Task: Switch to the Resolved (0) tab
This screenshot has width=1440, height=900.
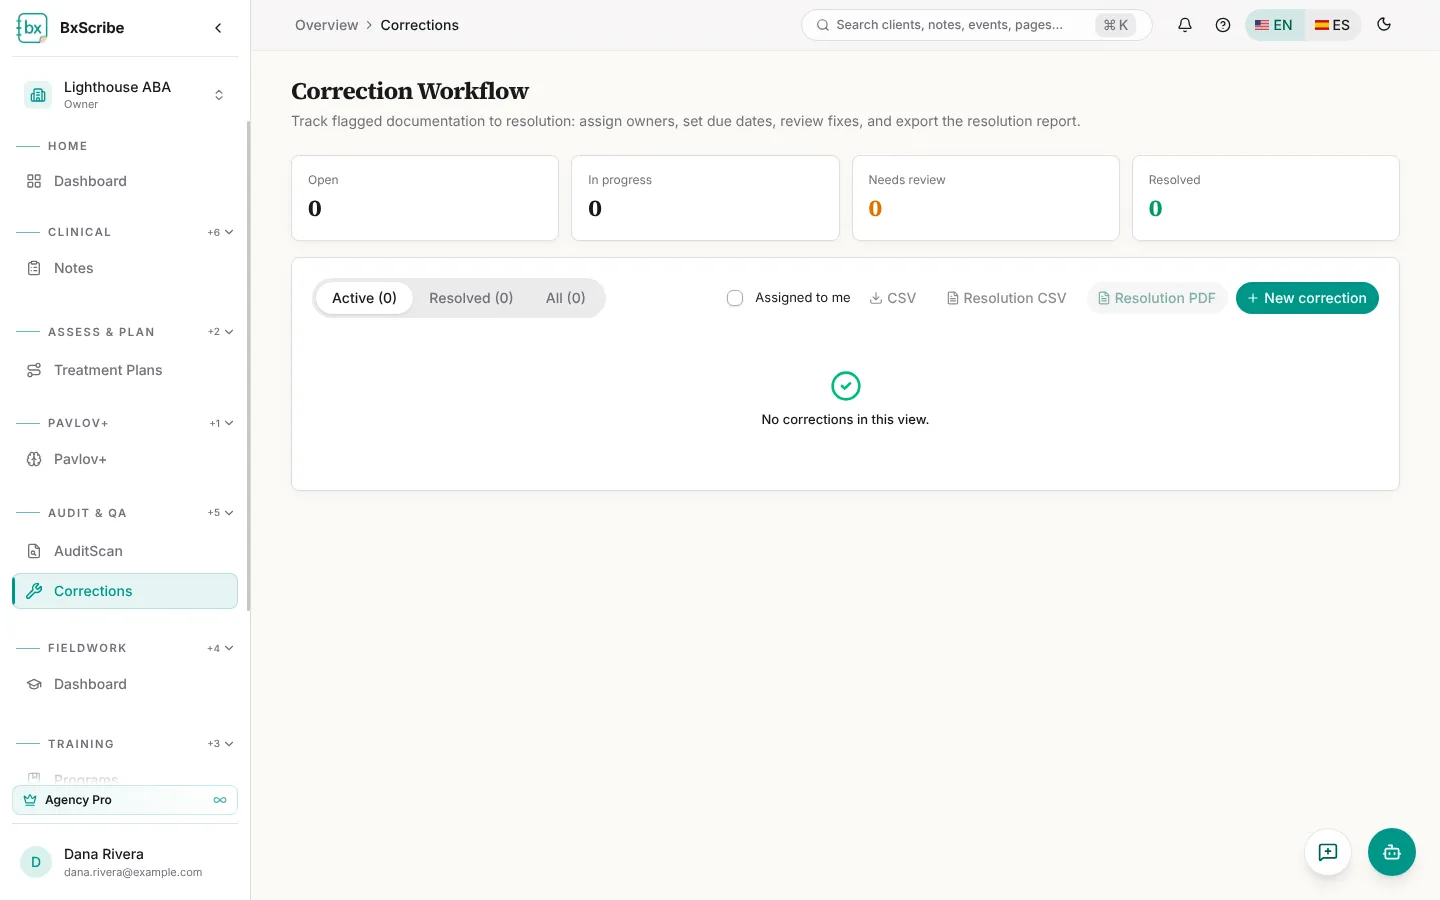Action: click(471, 298)
